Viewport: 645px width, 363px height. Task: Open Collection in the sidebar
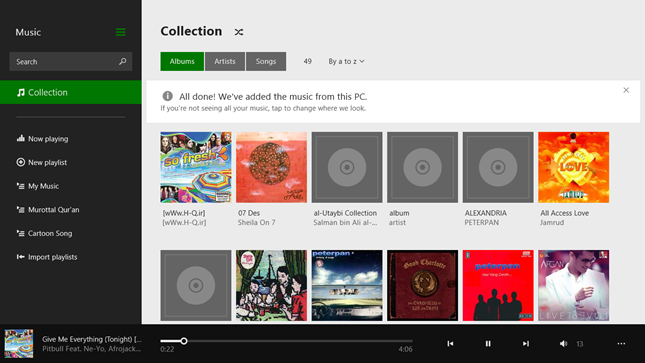(71, 92)
